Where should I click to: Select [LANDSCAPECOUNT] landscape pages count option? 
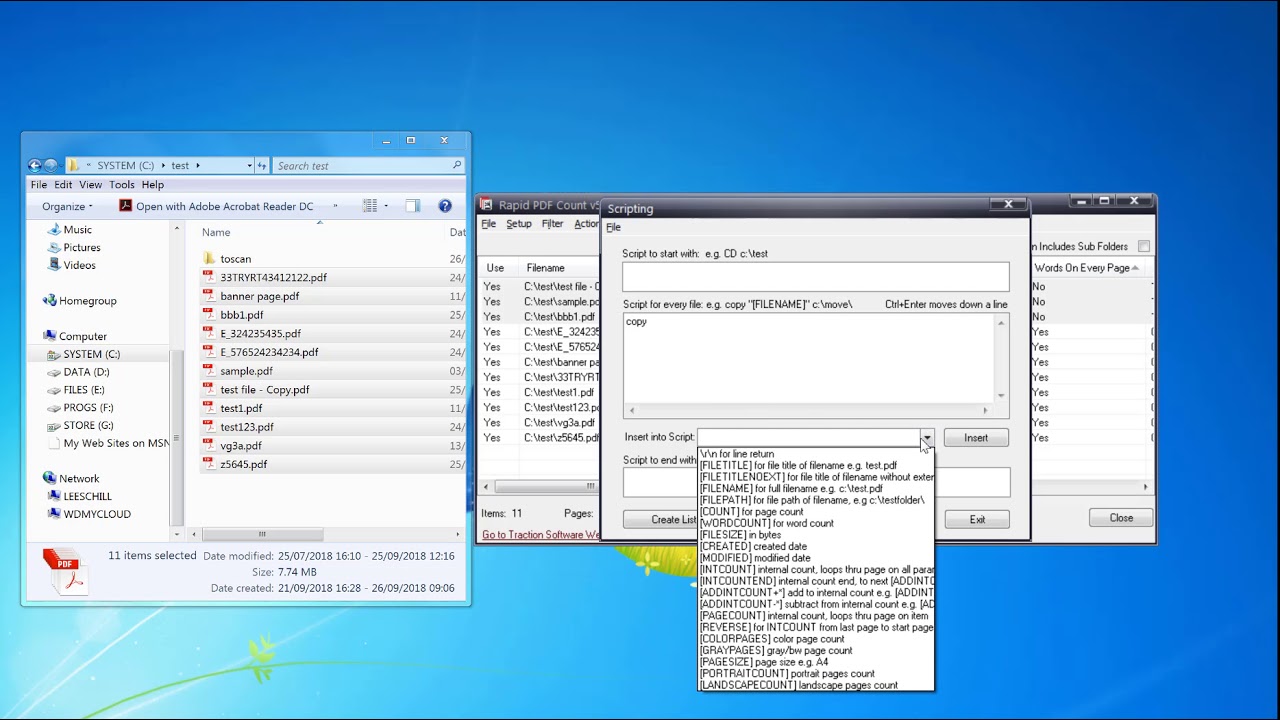click(815, 685)
